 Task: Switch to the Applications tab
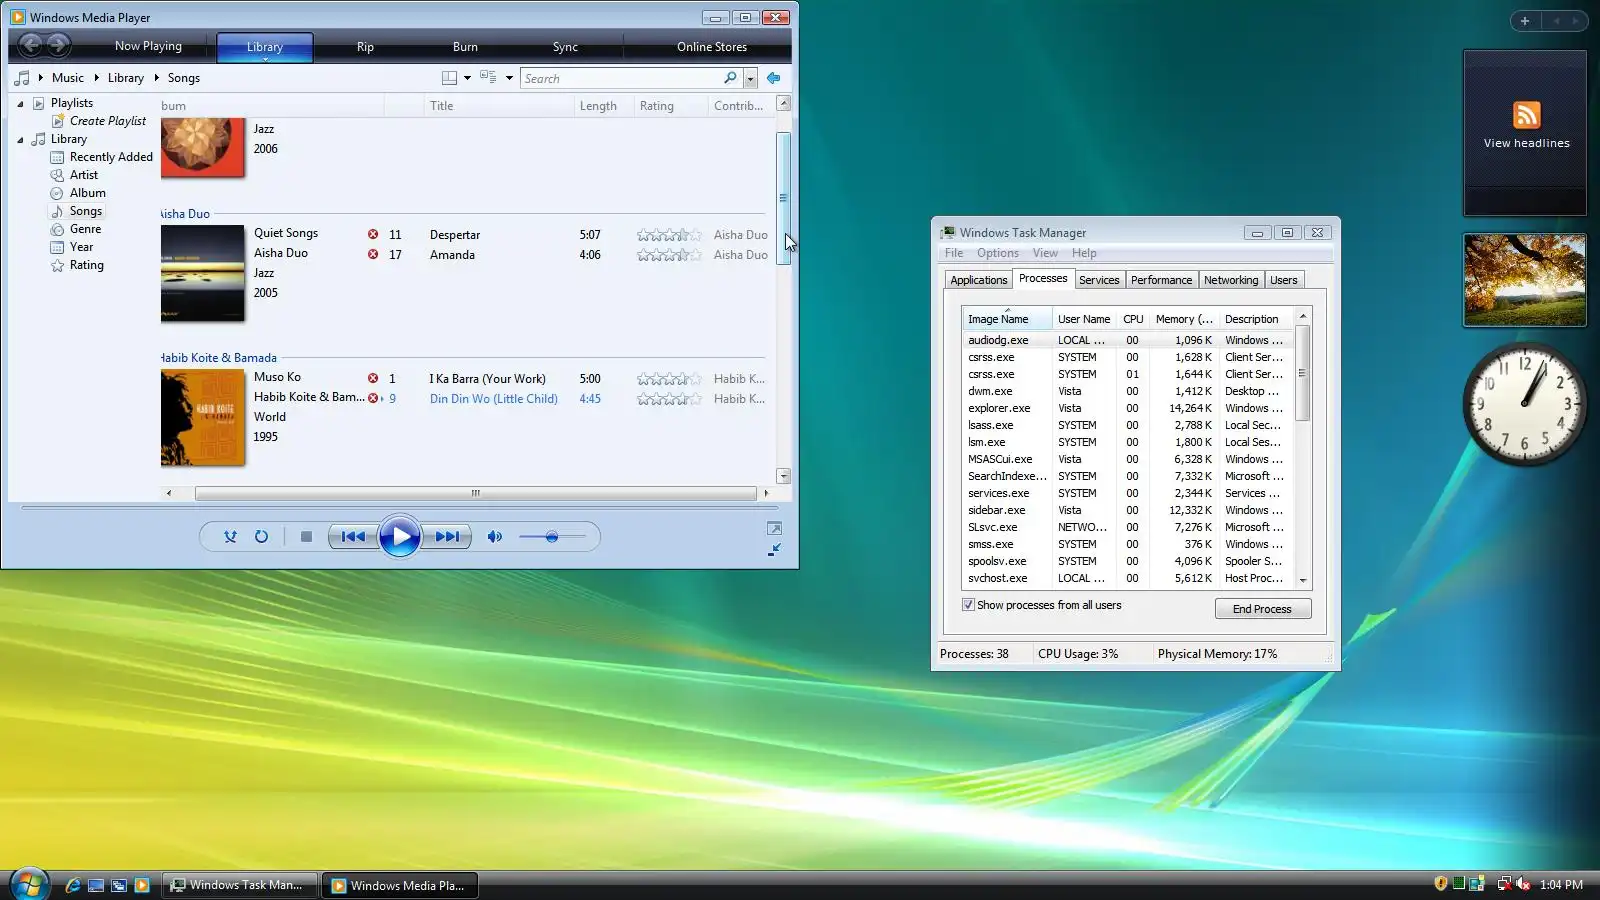(978, 280)
